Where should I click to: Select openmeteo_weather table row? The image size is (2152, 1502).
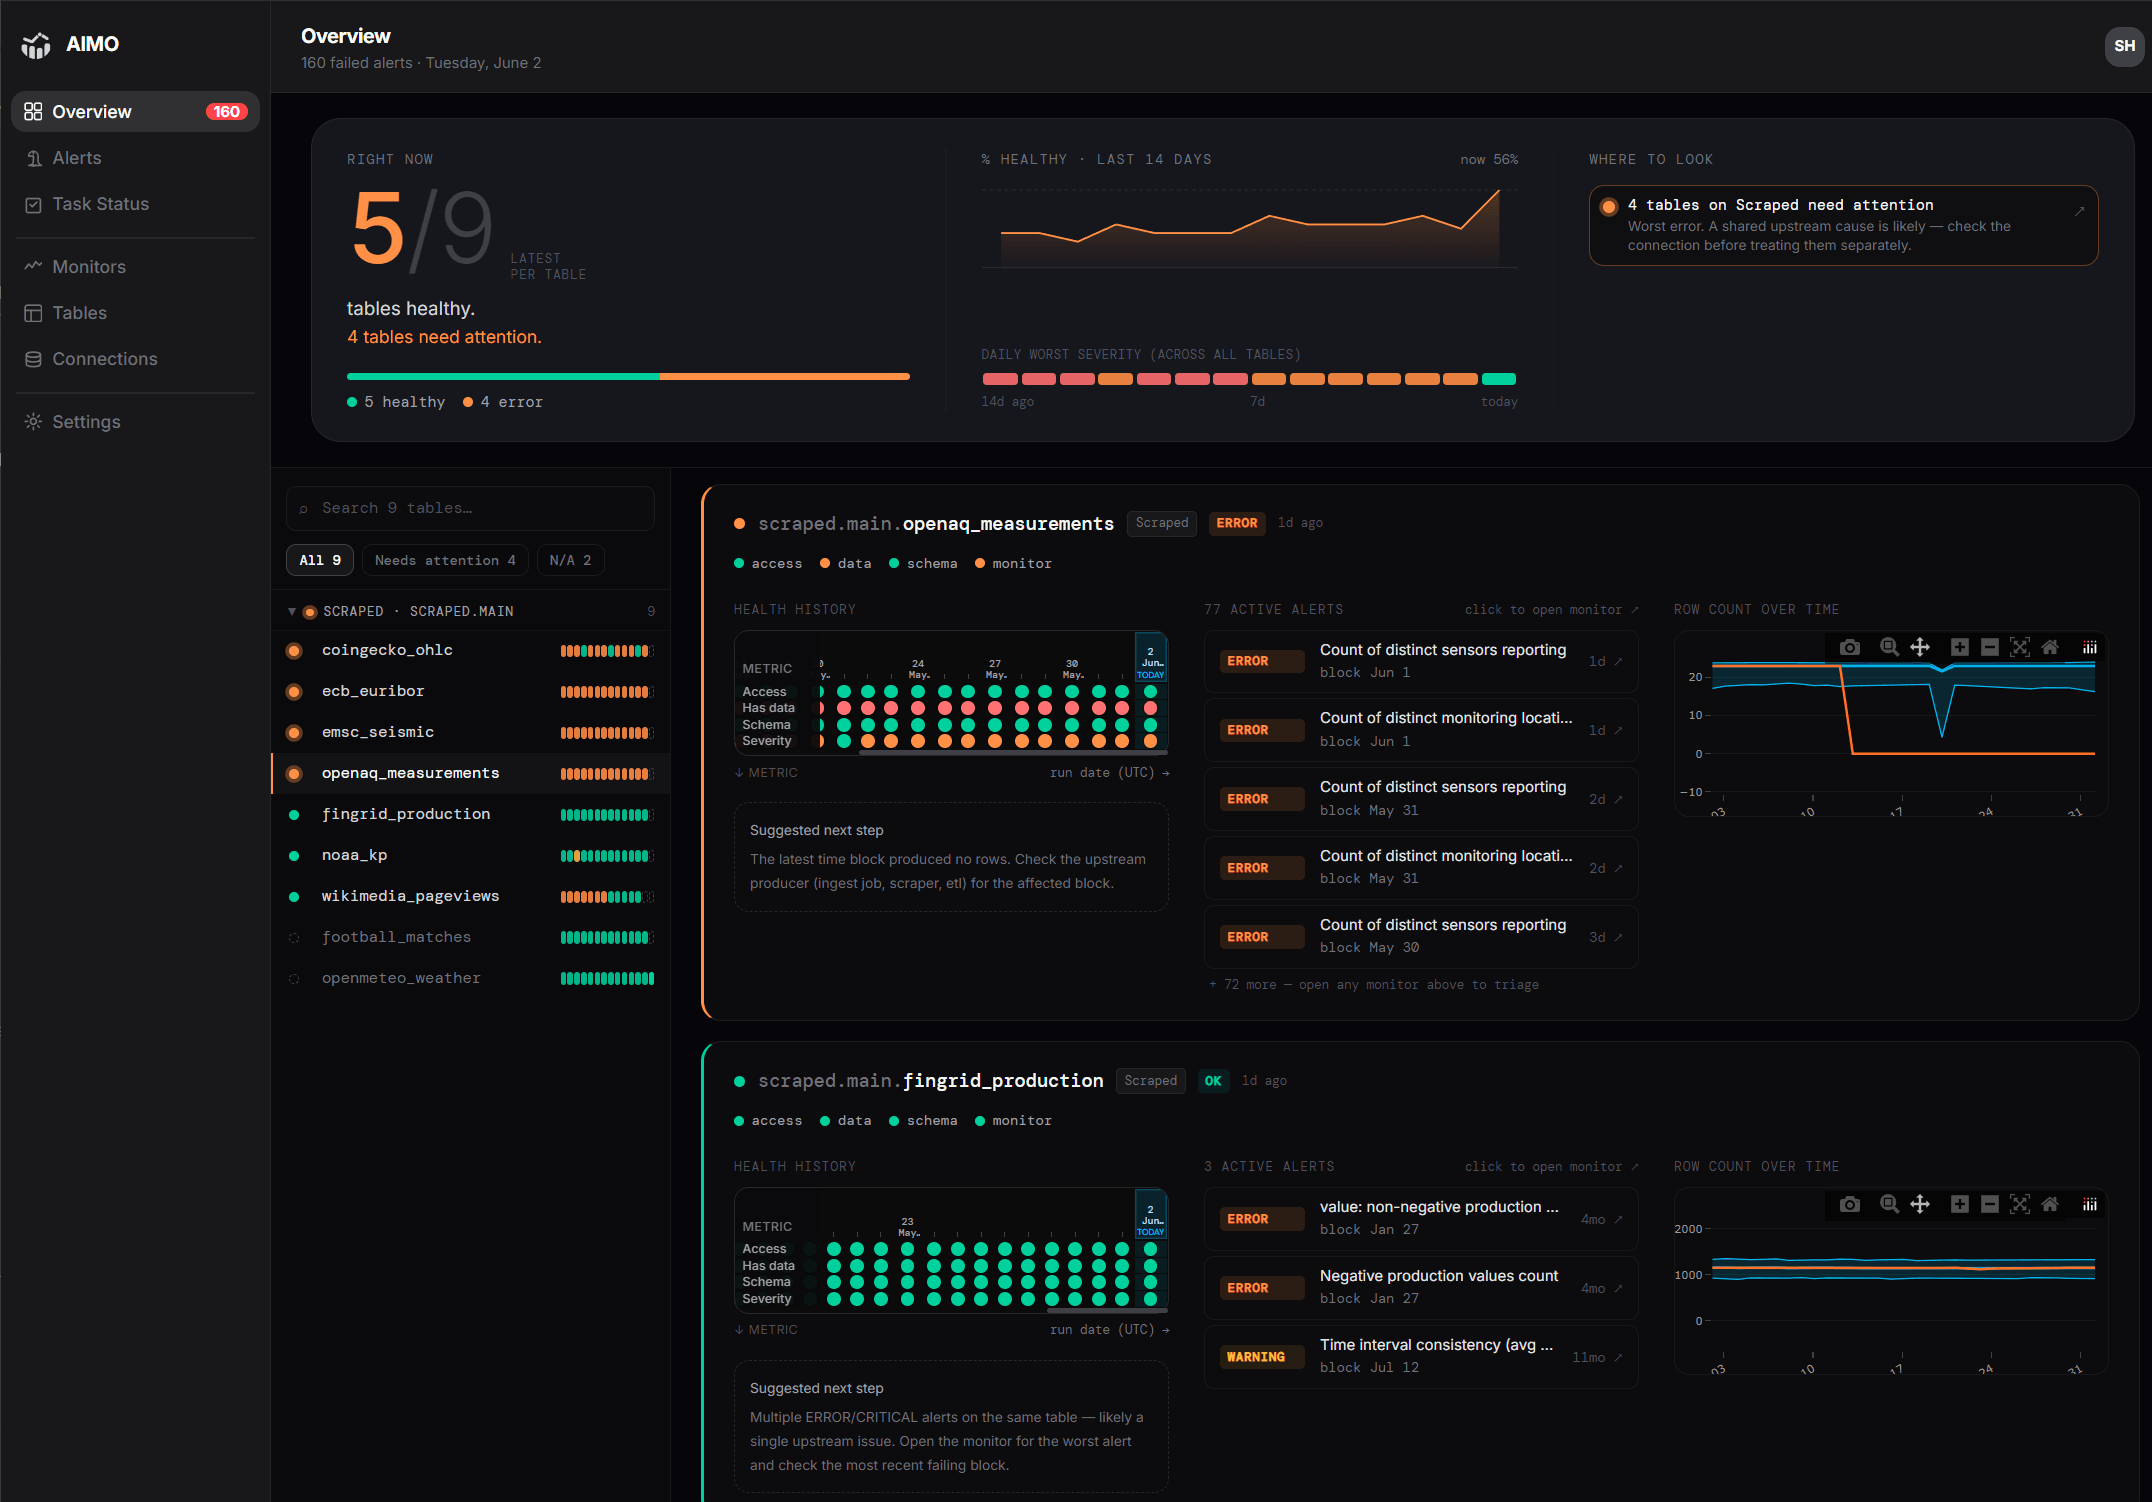coord(471,979)
